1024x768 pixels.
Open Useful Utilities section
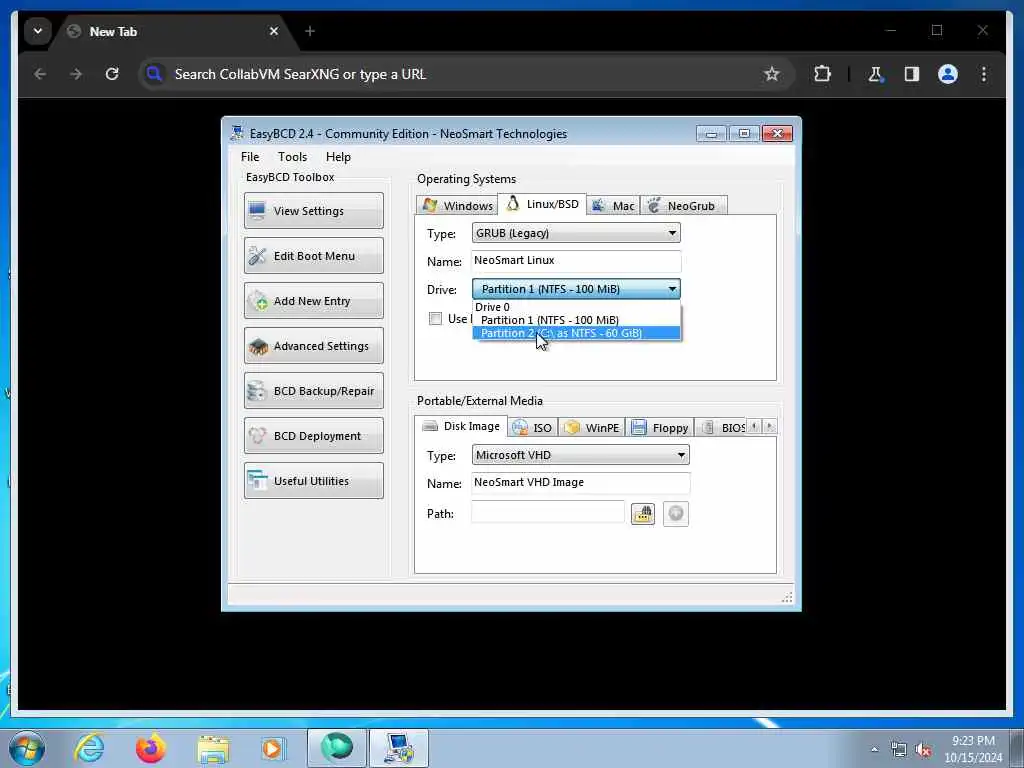[x=313, y=481]
